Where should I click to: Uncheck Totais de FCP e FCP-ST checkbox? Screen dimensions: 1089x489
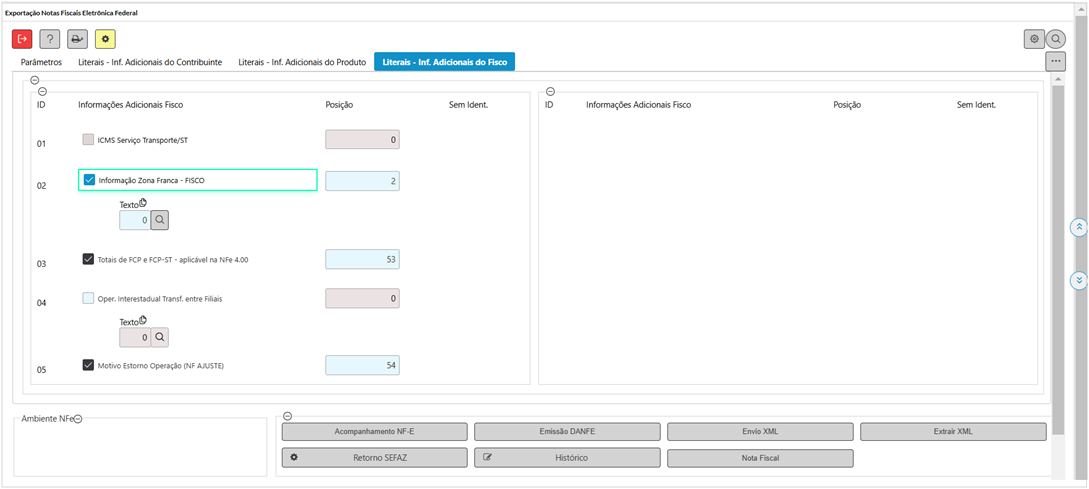point(89,259)
